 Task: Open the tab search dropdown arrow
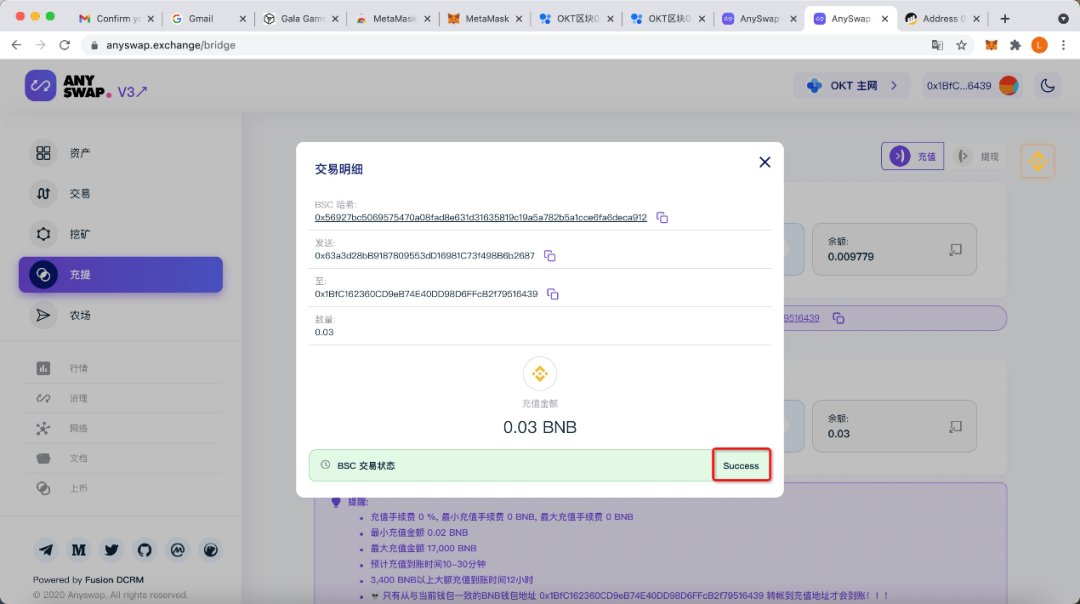tap(1063, 19)
